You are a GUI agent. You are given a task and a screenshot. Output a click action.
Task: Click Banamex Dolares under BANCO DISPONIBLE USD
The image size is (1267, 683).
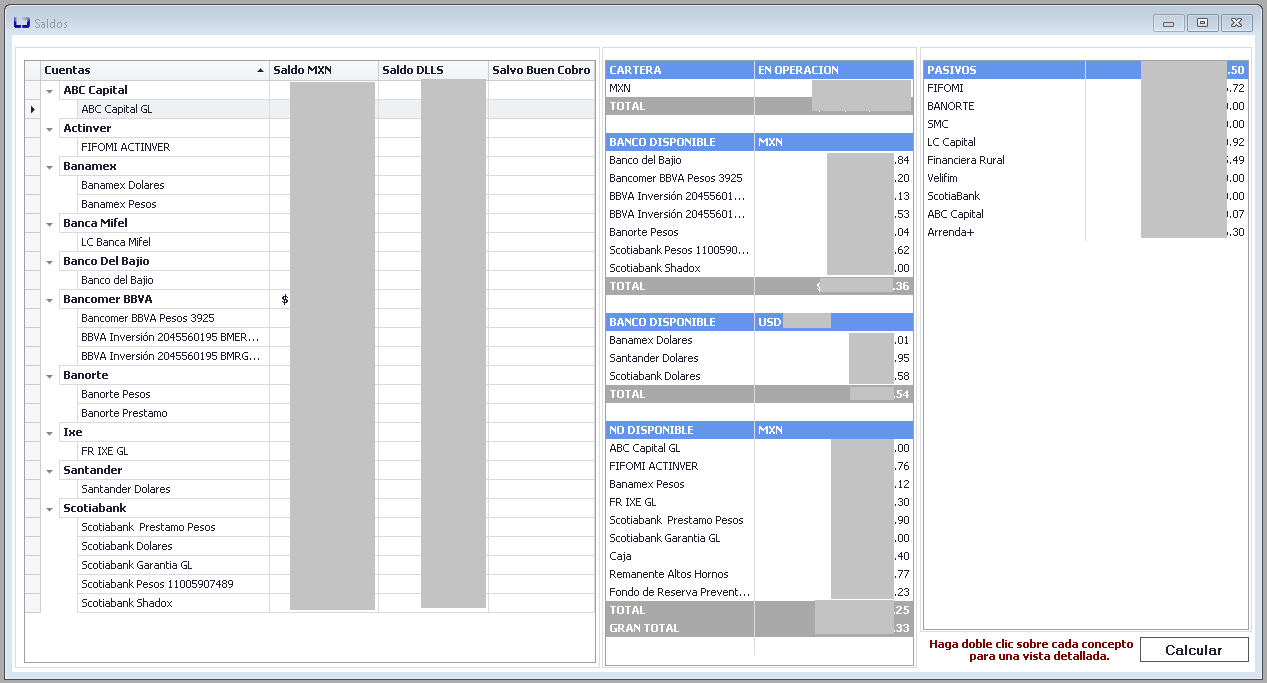tap(759, 340)
